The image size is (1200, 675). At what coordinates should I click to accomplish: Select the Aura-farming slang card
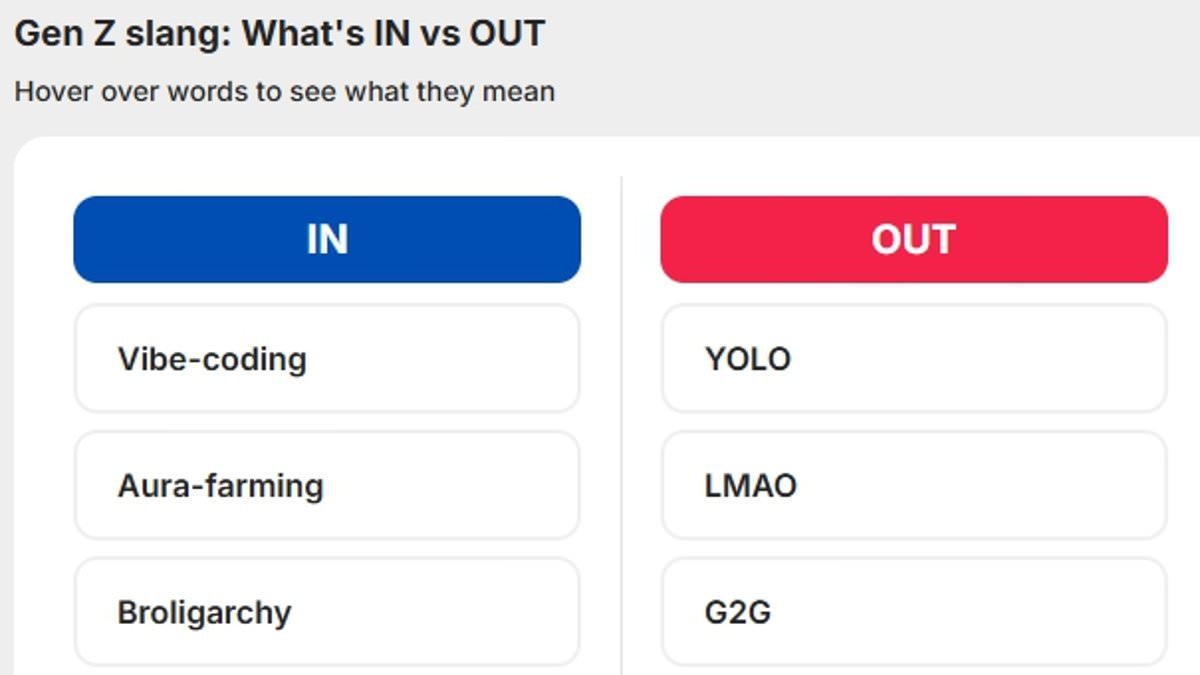coord(327,486)
